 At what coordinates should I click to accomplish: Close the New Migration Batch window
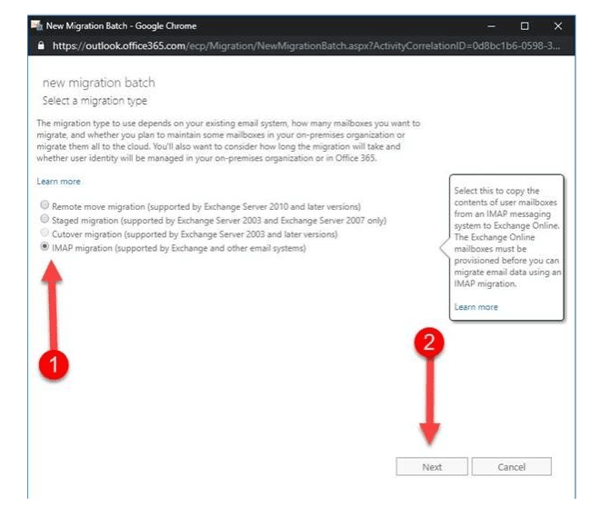coord(558,26)
